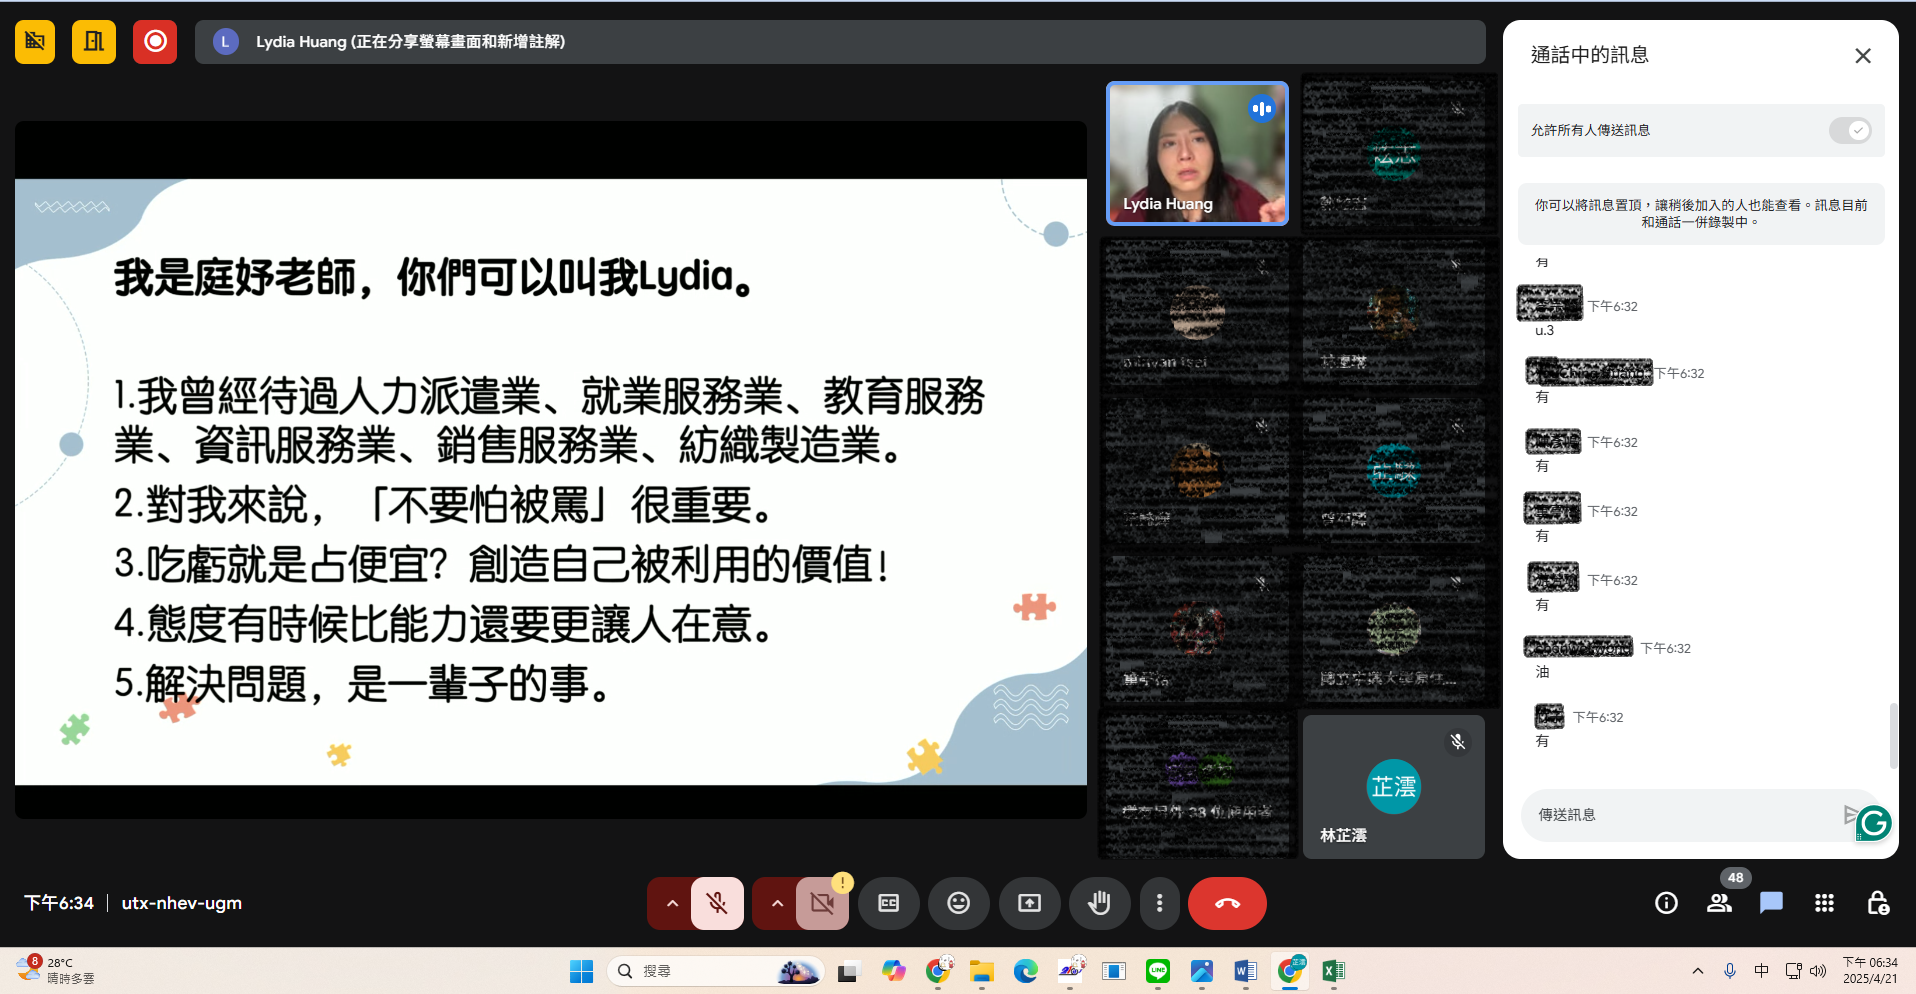The width and height of the screenshot is (1916, 994).
Task: Select Lydia Huang's video tile
Action: tap(1196, 153)
